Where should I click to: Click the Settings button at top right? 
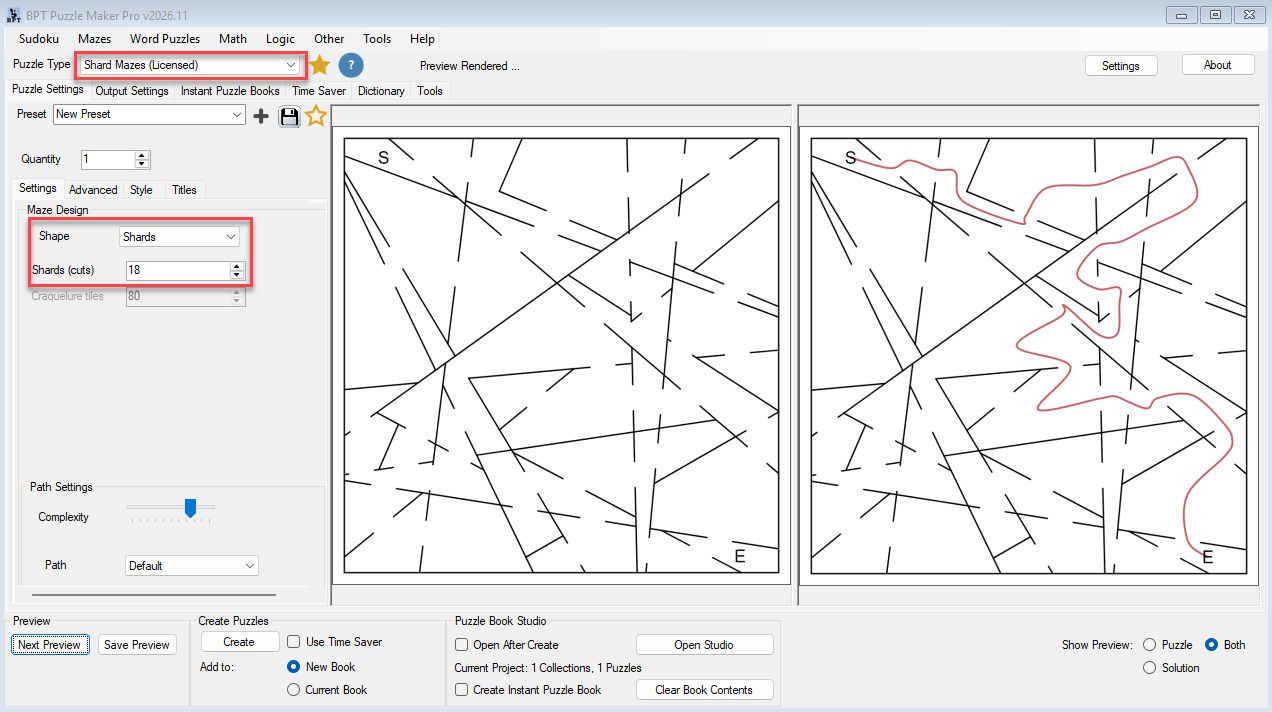tap(1121, 66)
